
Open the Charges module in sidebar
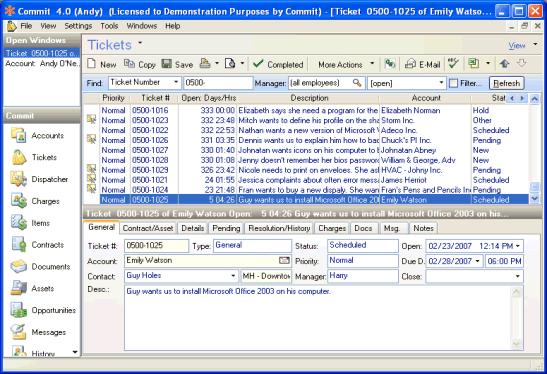click(x=35, y=201)
